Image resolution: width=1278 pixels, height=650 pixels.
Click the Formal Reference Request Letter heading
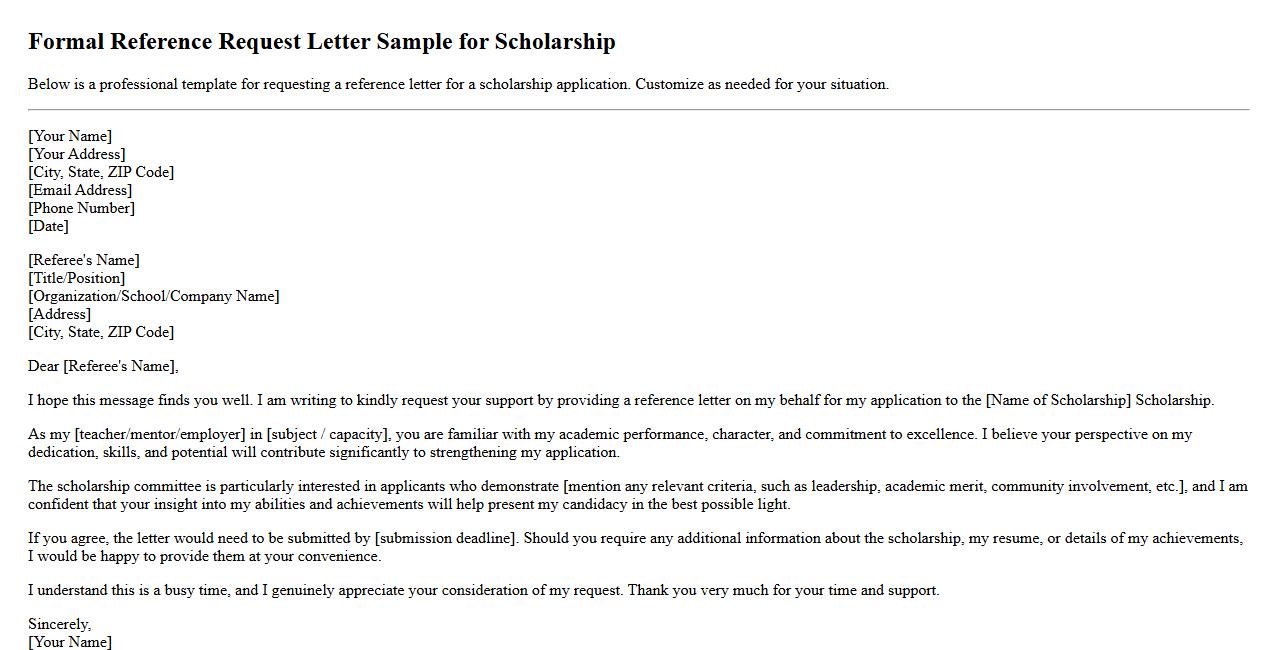point(321,42)
